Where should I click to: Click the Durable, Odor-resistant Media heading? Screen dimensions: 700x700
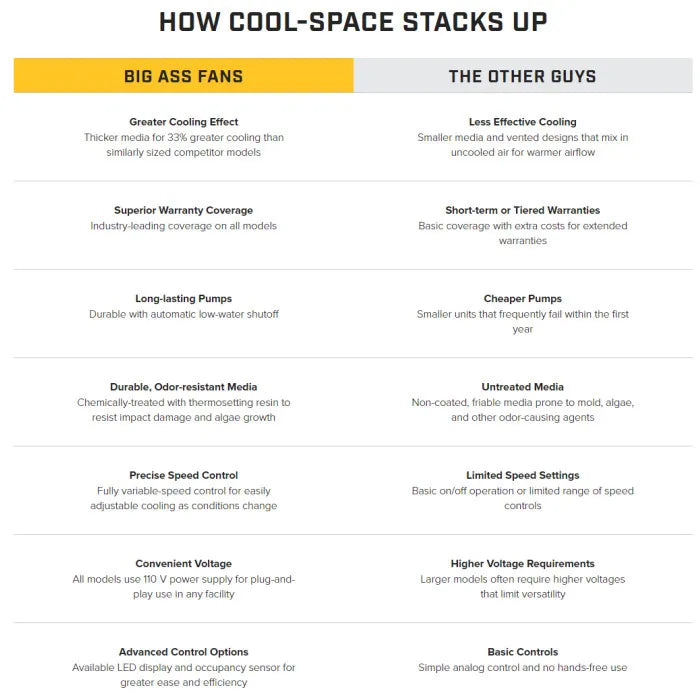(x=183, y=387)
